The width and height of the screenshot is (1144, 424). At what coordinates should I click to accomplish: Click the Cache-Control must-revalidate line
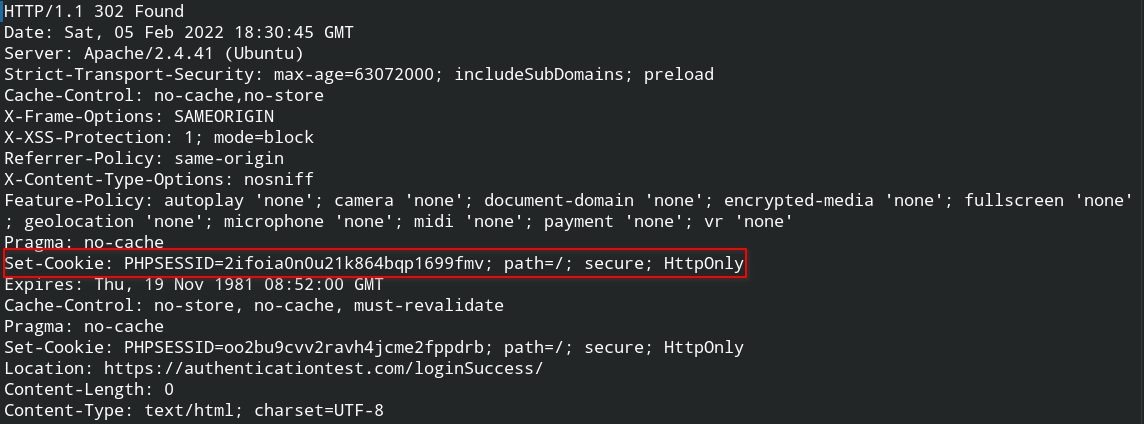(254, 305)
